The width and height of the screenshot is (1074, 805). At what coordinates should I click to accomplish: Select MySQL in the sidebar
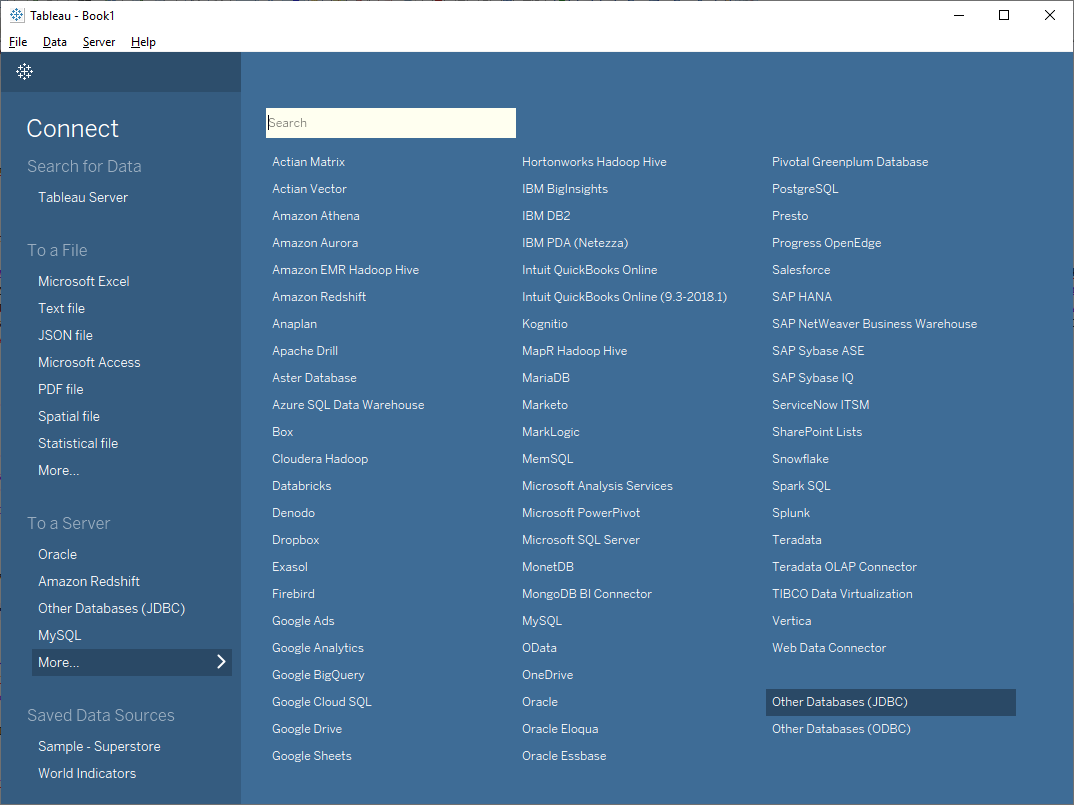click(60, 635)
